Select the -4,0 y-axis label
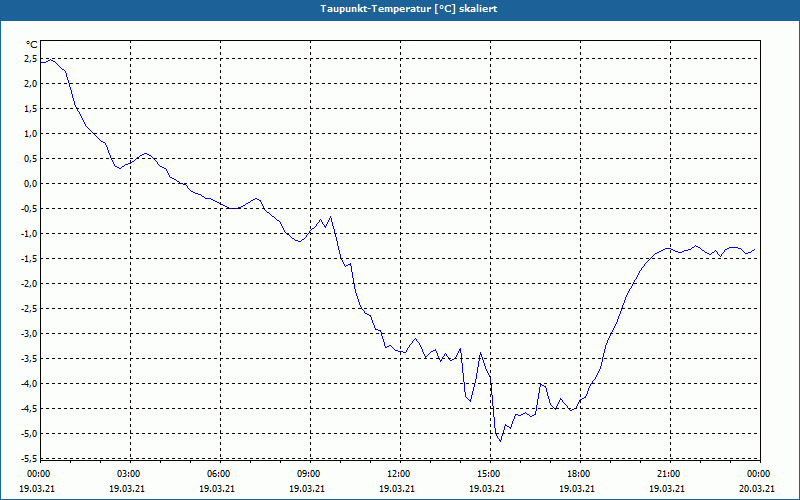 tap(29, 384)
